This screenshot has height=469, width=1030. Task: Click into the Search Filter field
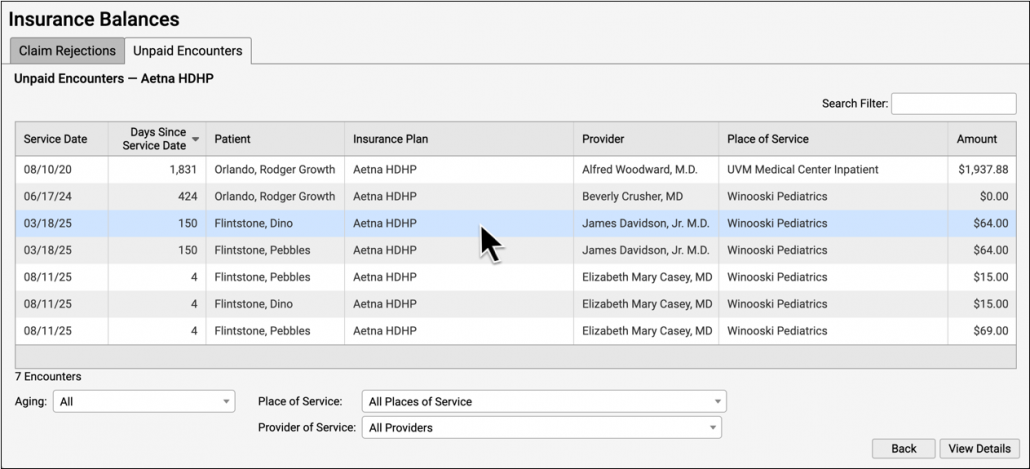tap(953, 104)
